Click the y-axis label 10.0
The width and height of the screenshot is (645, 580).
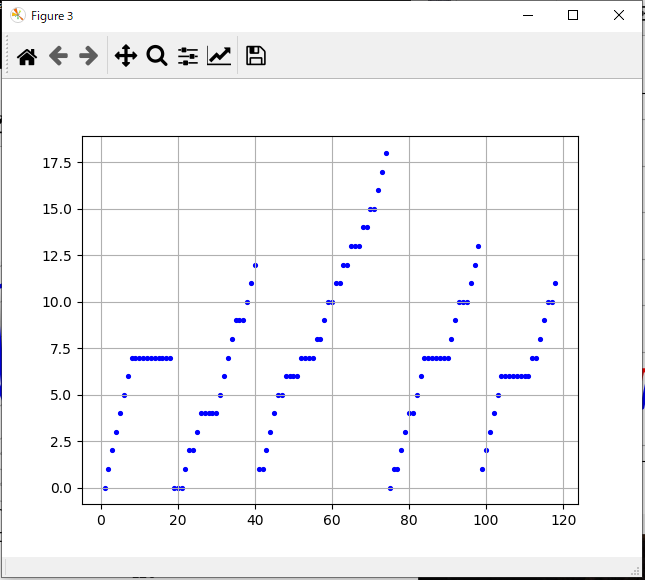pyautogui.click(x=57, y=302)
